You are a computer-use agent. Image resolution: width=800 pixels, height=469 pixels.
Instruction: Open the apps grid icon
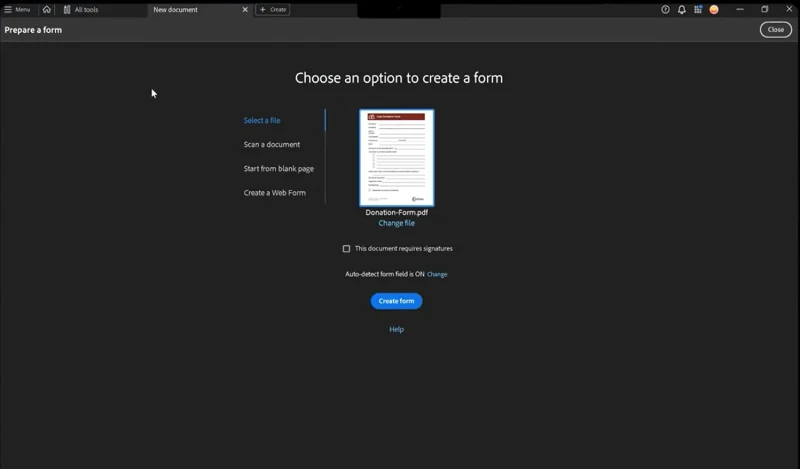click(x=698, y=9)
